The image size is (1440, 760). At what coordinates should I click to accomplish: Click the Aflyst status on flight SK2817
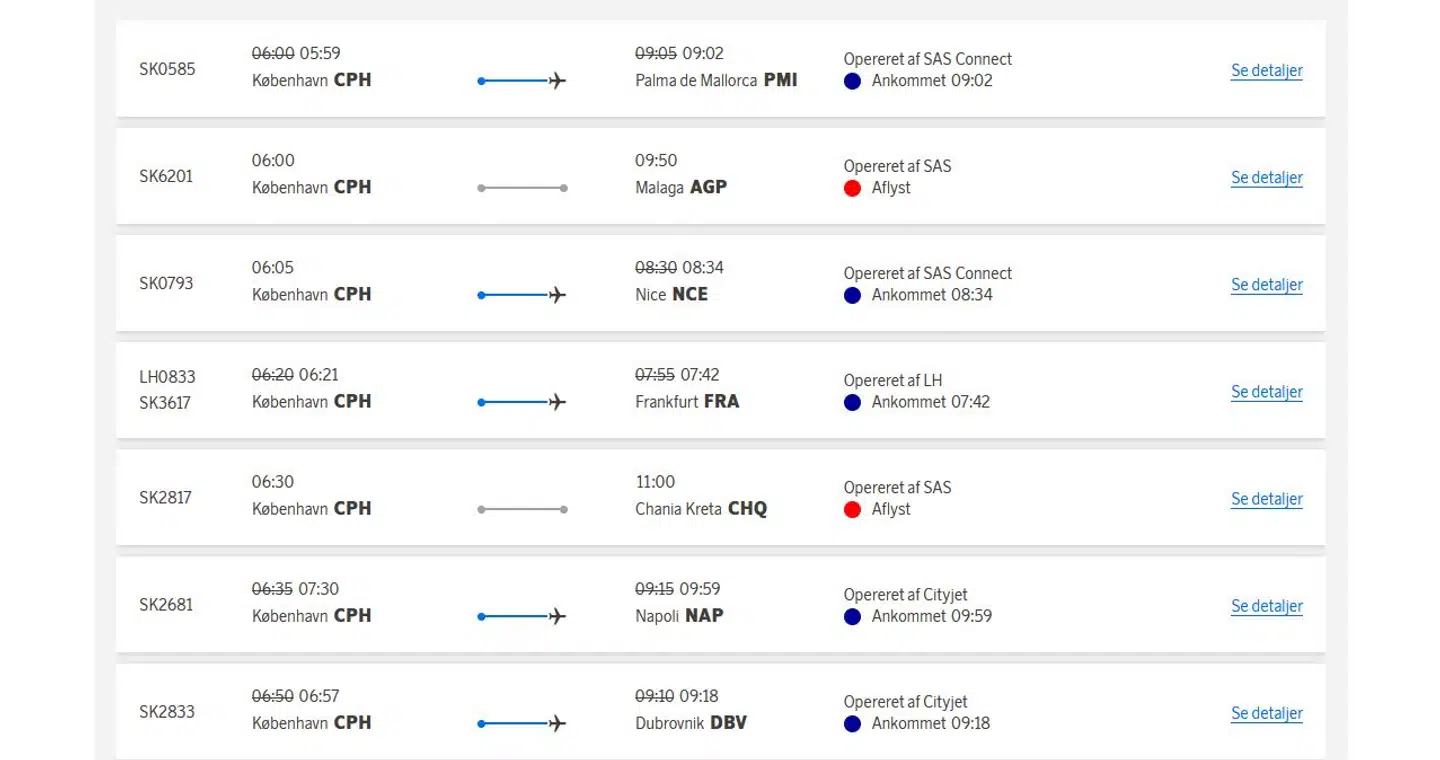coord(891,509)
